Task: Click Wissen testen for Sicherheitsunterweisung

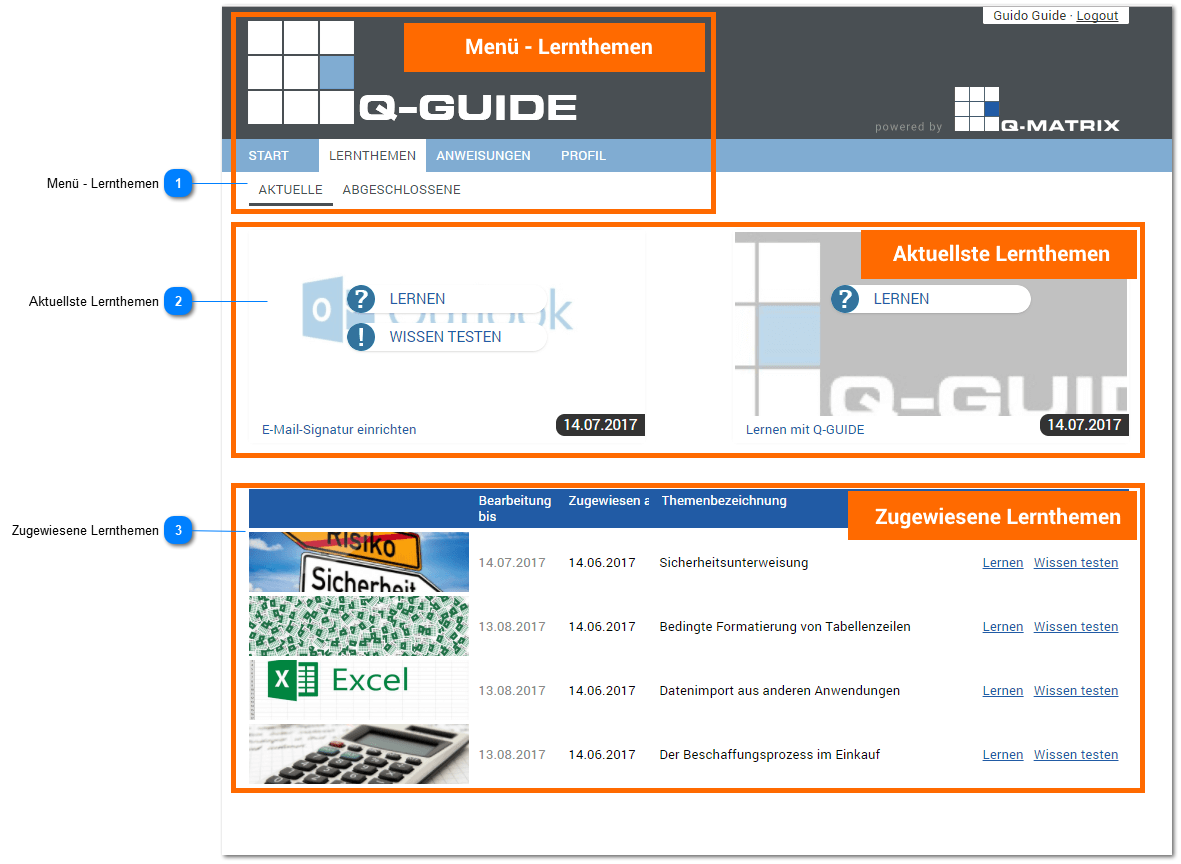Action: coord(1076,563)
